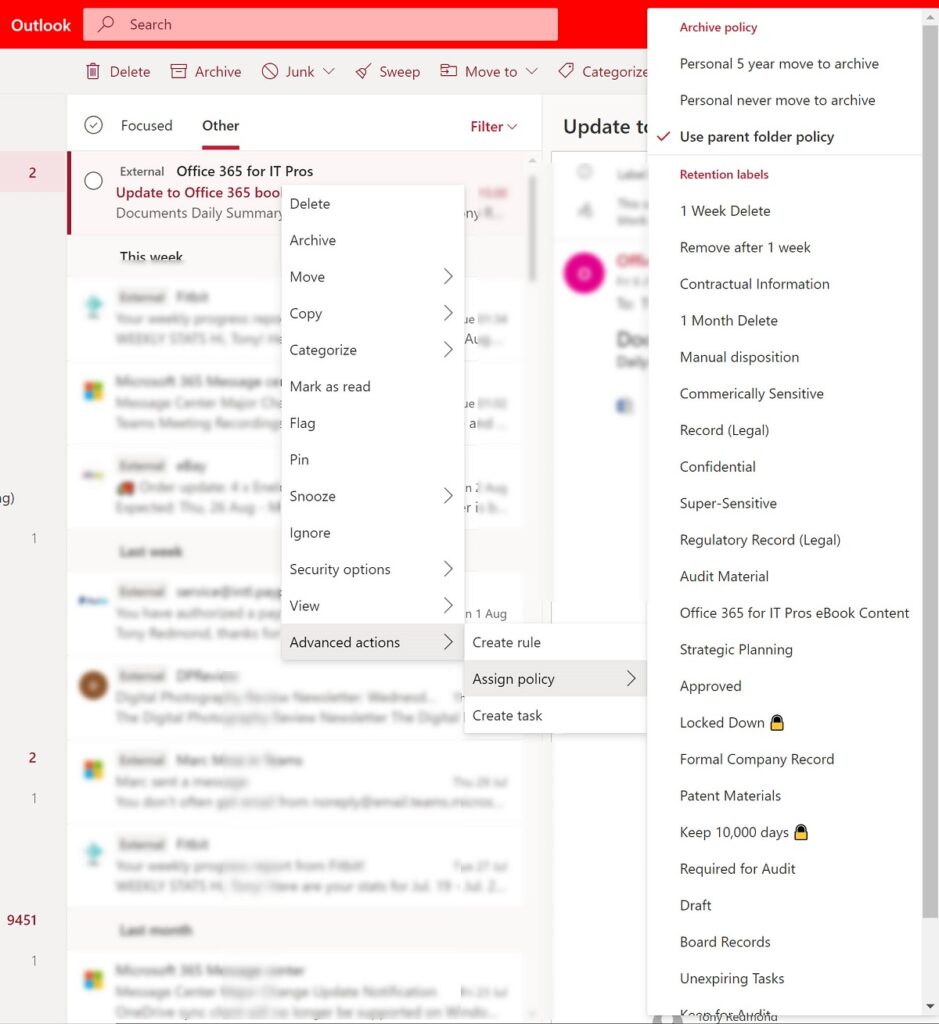Apply the Super-Sensitive label
This screenshot has height=1024, width=939.
click(x=784, y=504)
